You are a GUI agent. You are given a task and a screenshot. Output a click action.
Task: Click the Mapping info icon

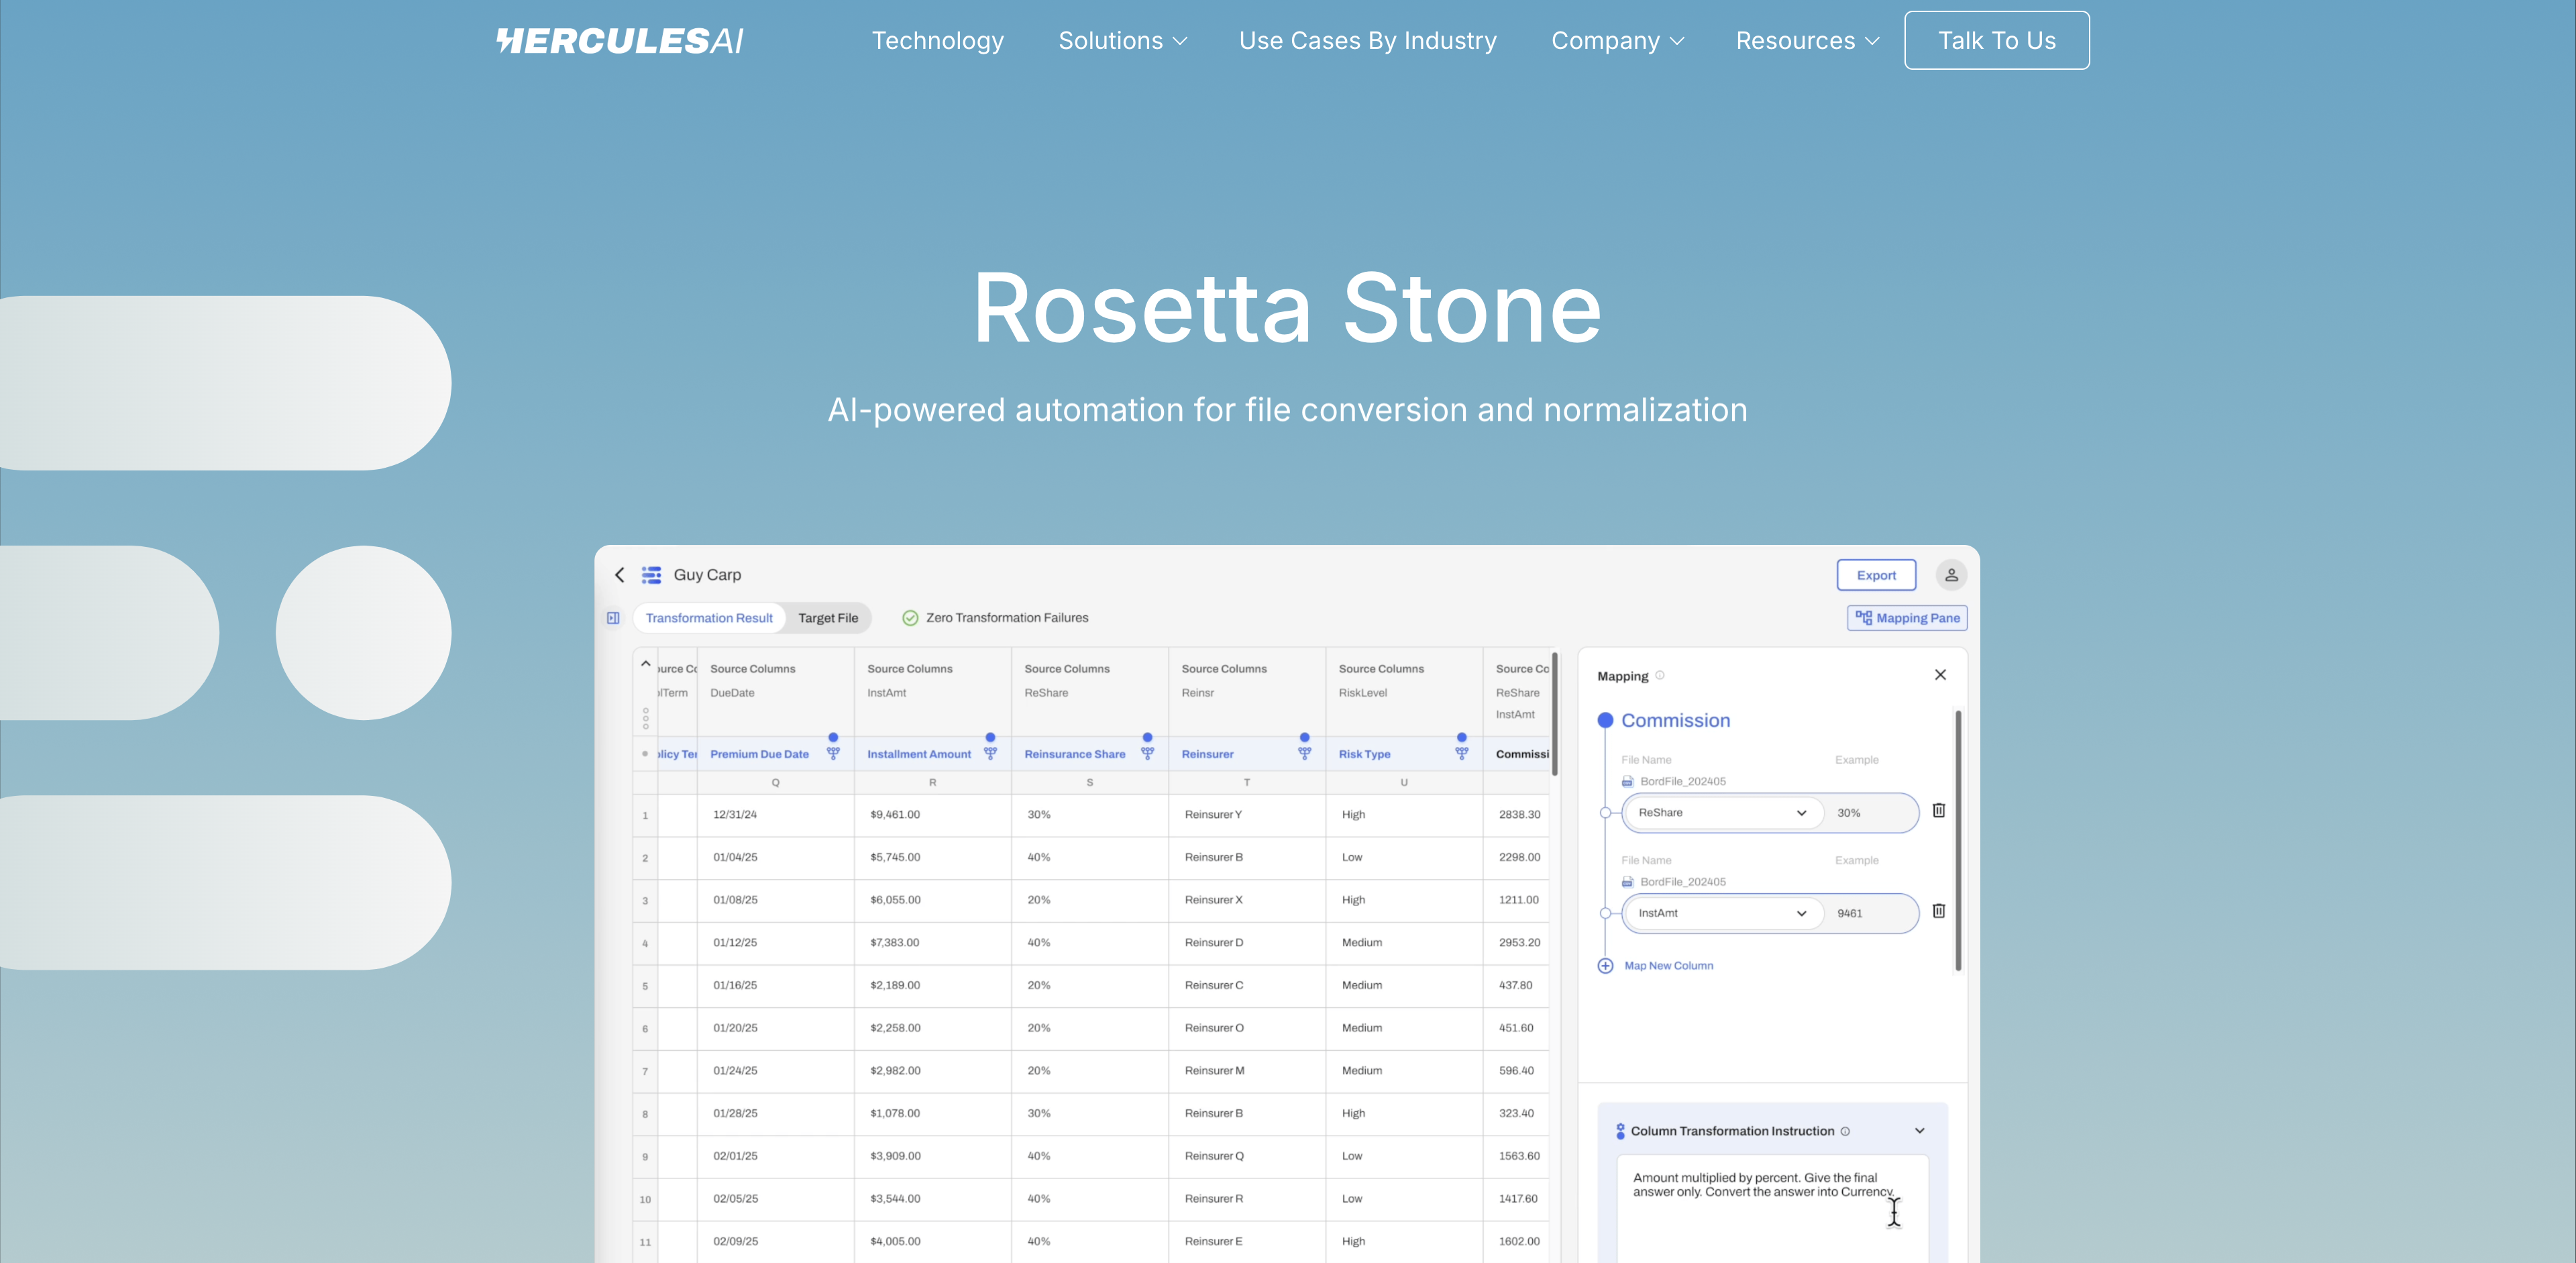[x=1660, y=675]
